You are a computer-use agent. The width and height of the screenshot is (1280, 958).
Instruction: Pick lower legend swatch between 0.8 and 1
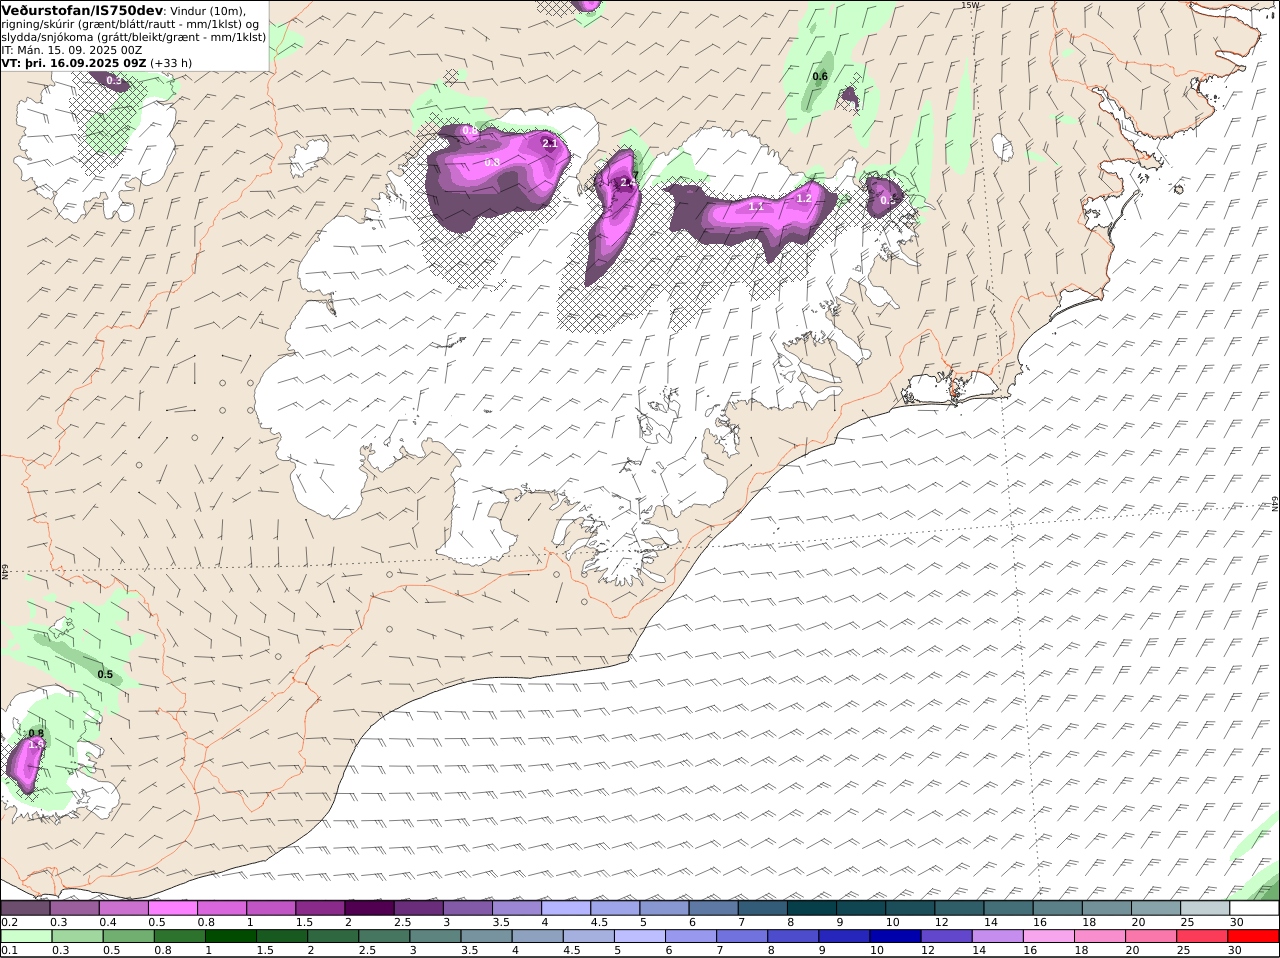179,936
